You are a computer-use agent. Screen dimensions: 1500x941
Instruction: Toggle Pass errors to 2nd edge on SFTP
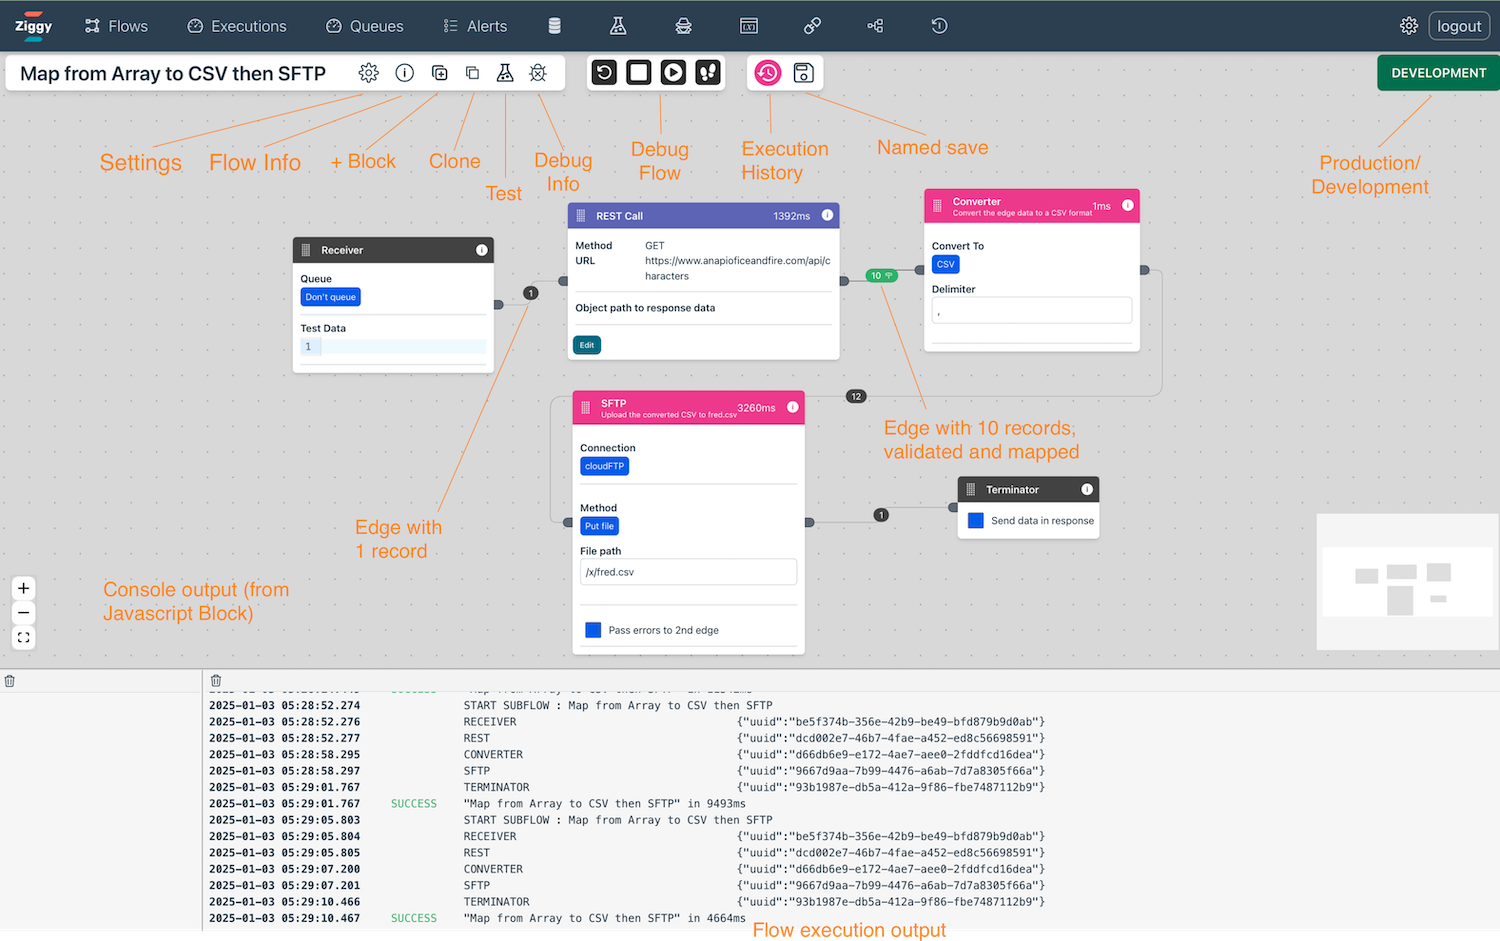(593, 629)
